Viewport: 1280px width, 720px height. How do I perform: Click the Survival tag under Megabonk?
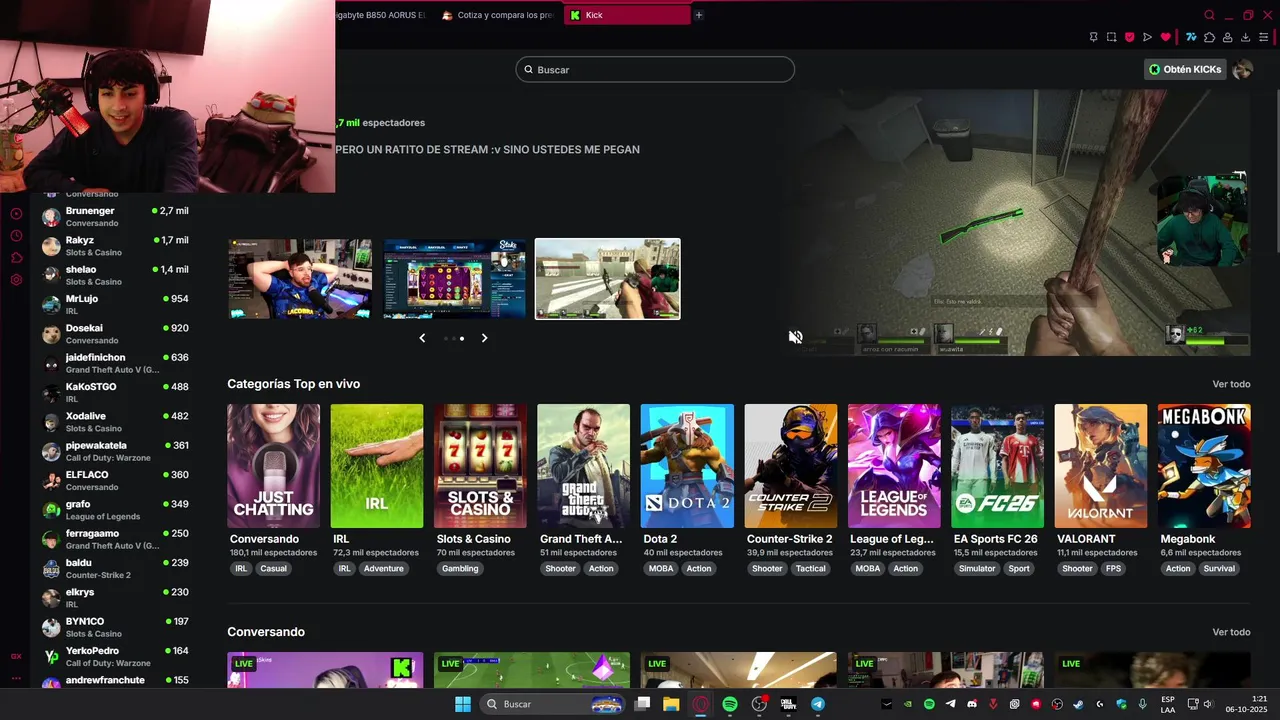point(1219,568)
